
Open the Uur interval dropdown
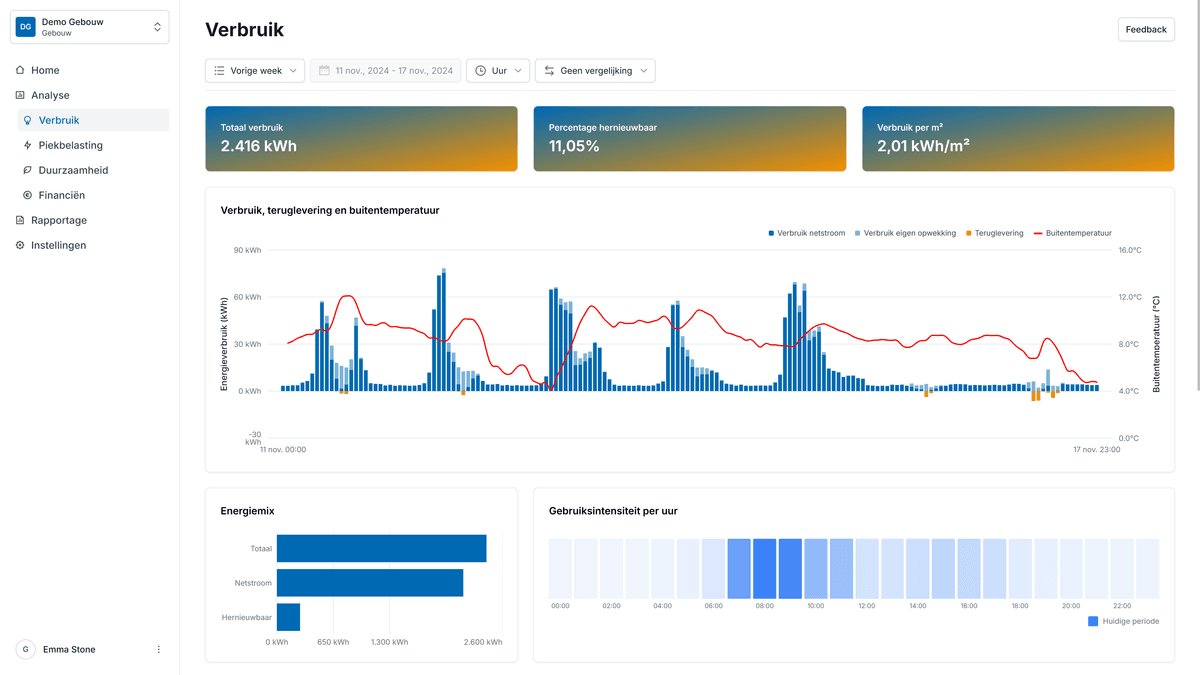(498, 71)
